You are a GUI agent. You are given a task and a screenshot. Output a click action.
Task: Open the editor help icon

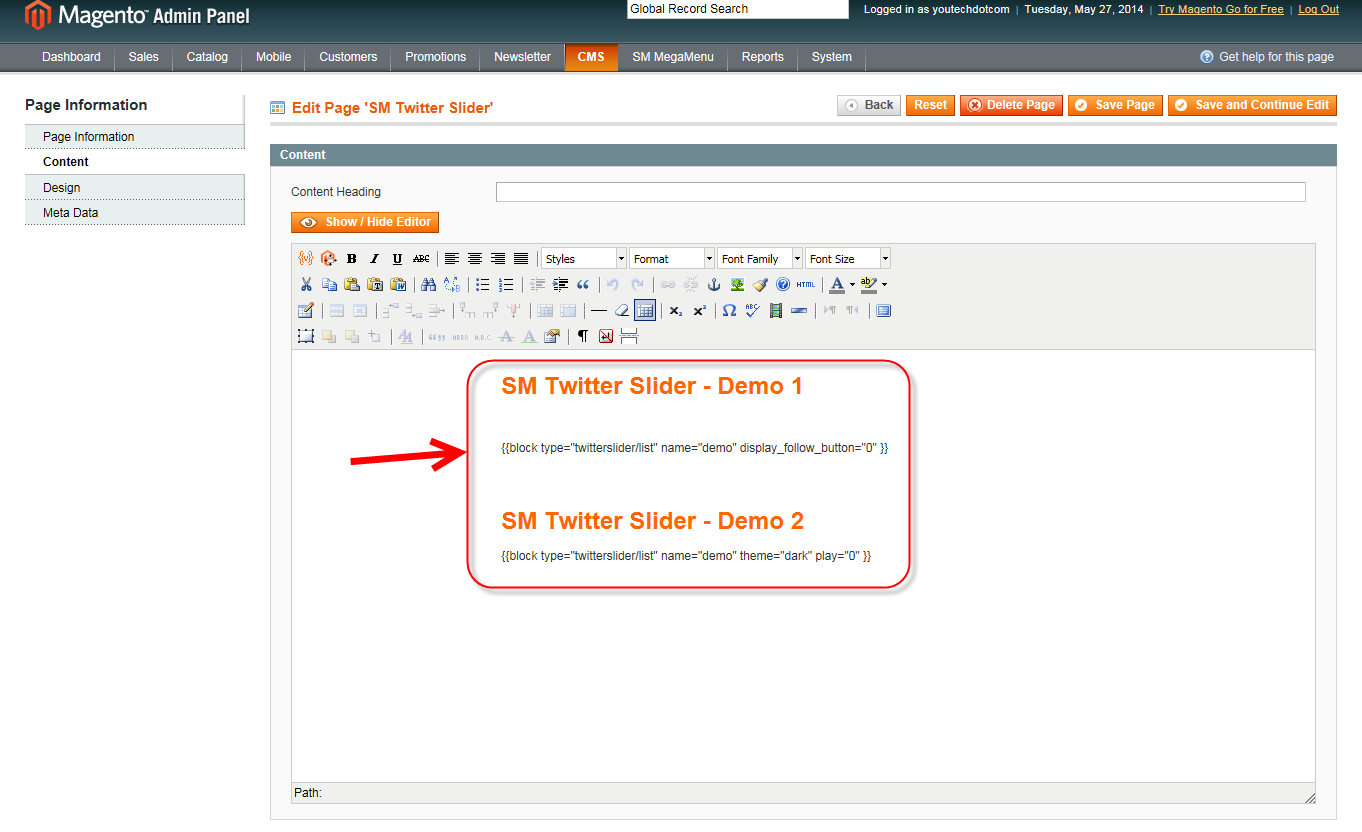pyautogui.click(x=783, y=284)
